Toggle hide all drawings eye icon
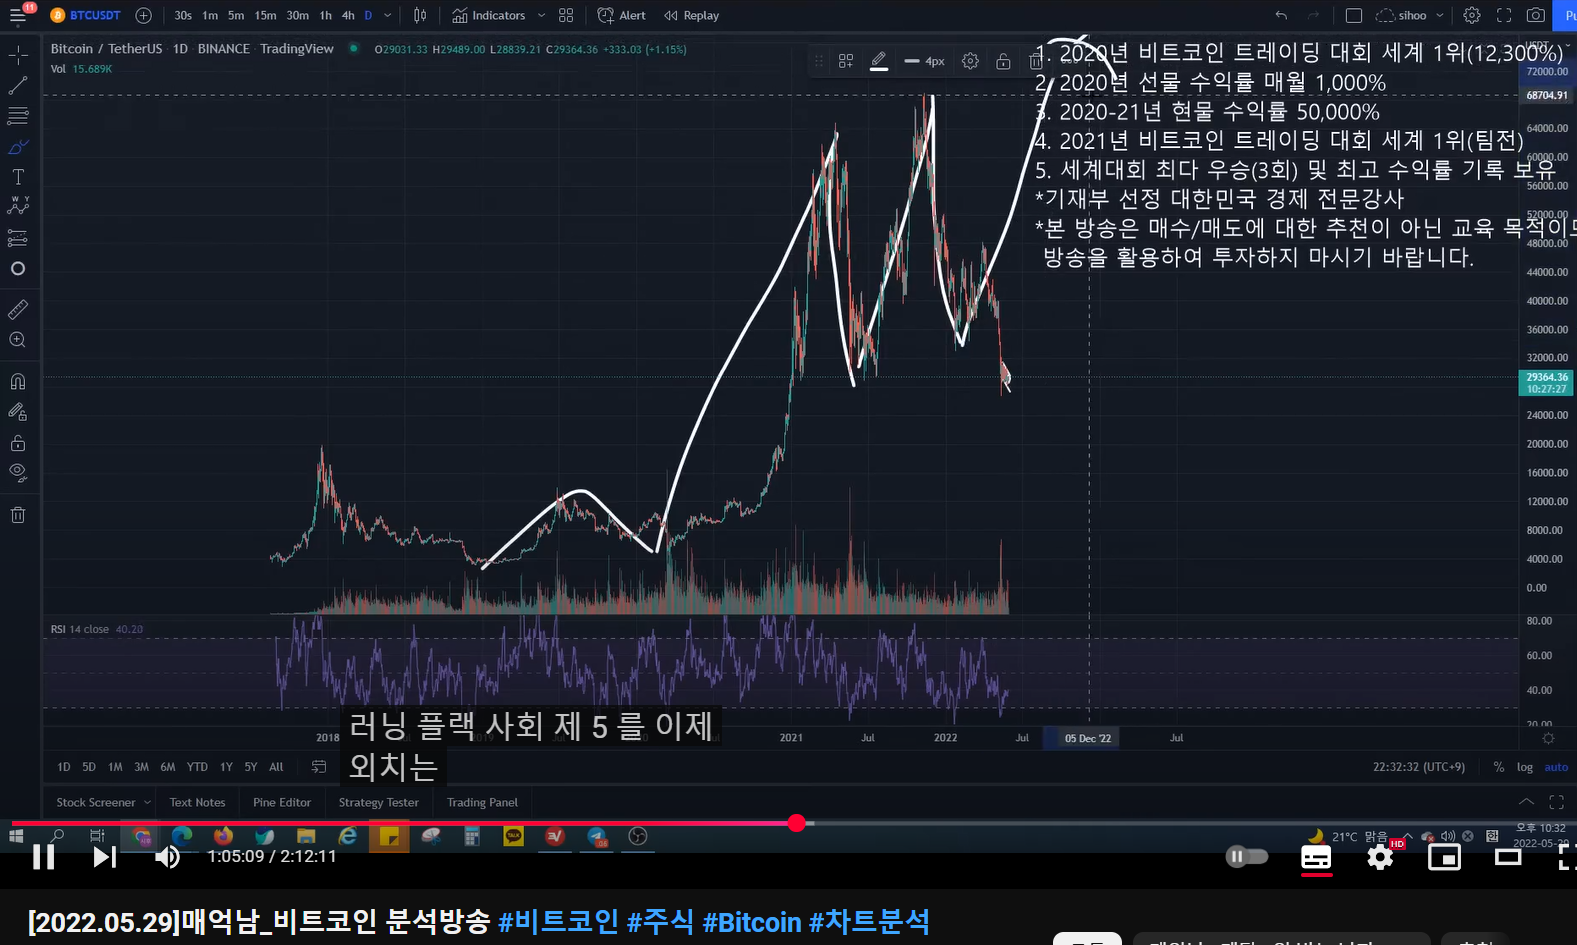The image size is (1577, 945). pos(18,472)
